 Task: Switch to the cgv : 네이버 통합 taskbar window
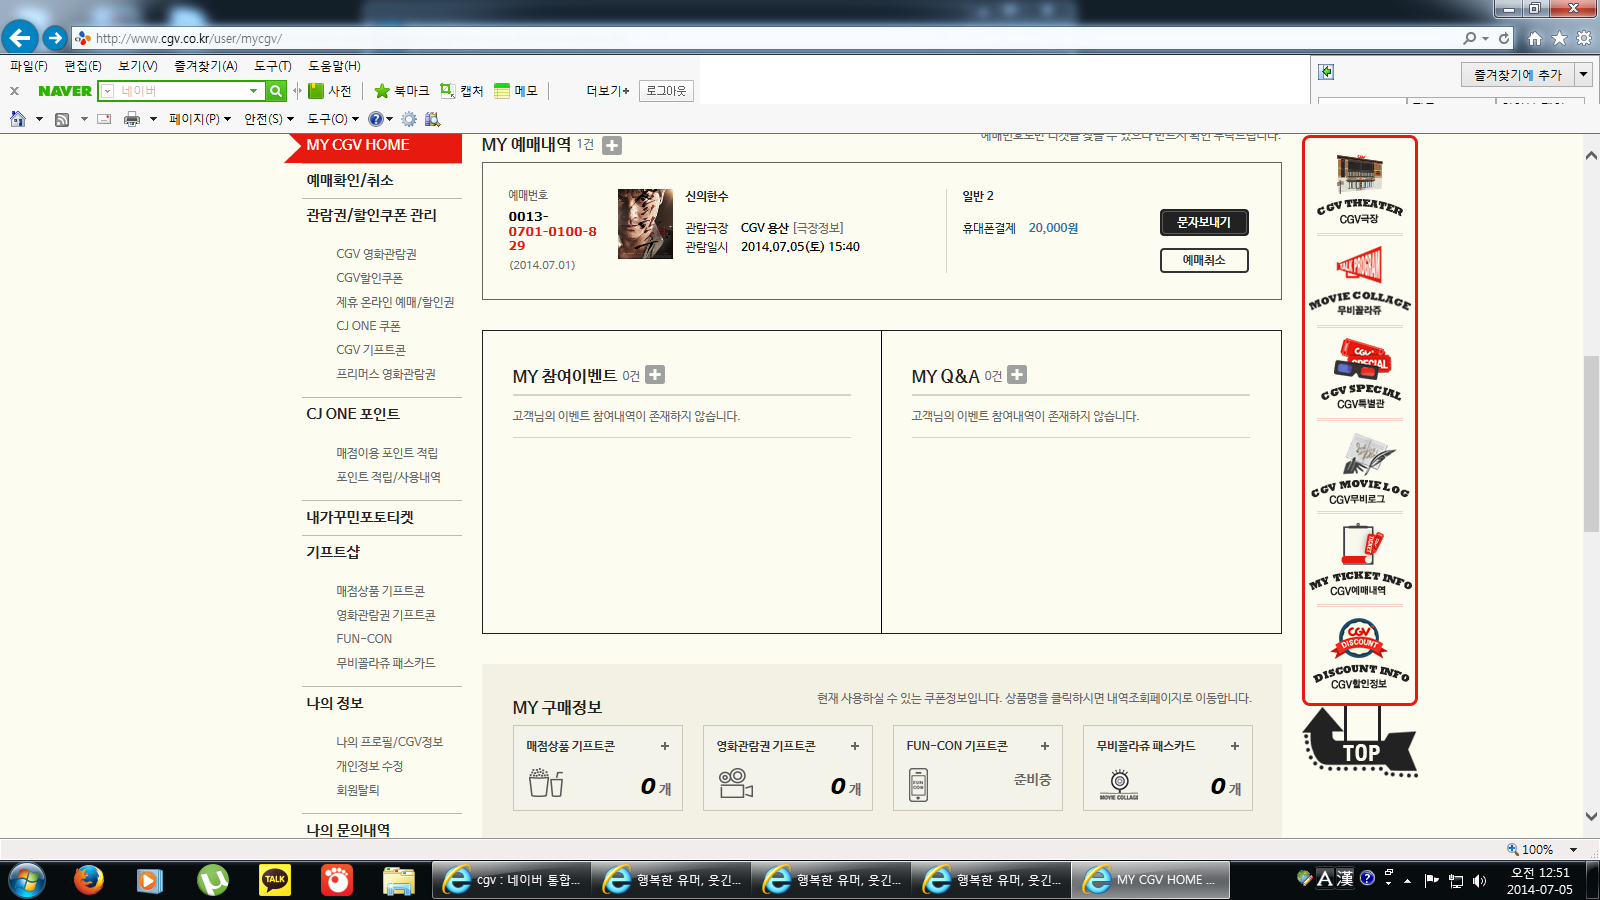[x=511, y=880]
